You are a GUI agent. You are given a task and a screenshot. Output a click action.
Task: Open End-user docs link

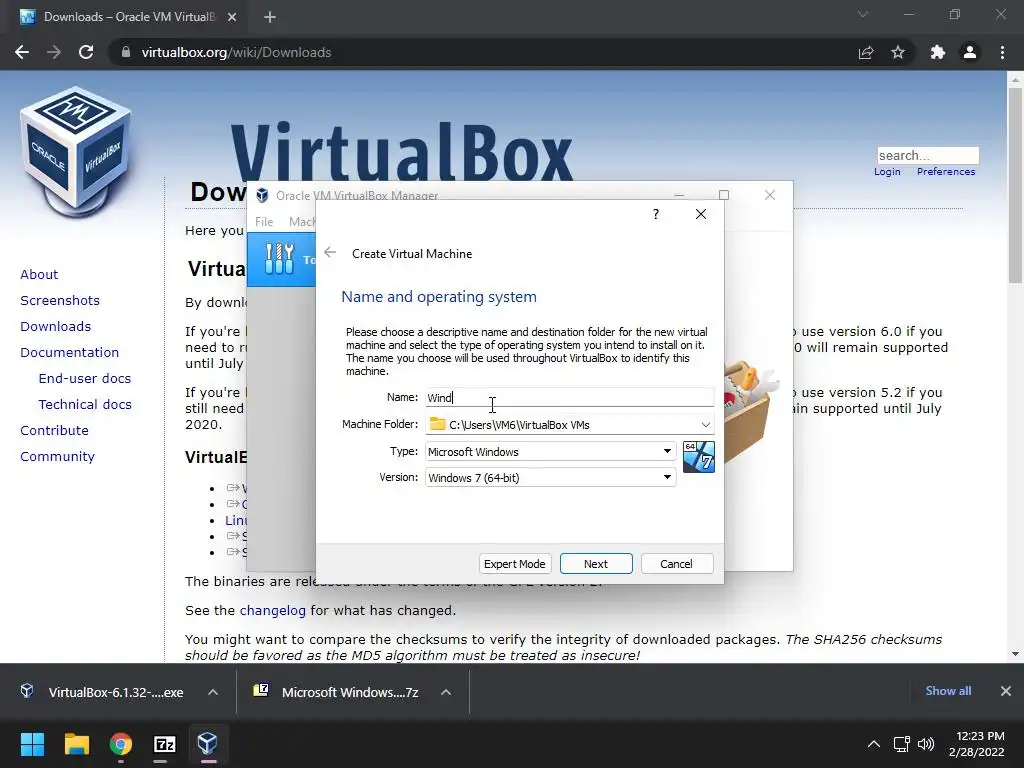point(85,378)
